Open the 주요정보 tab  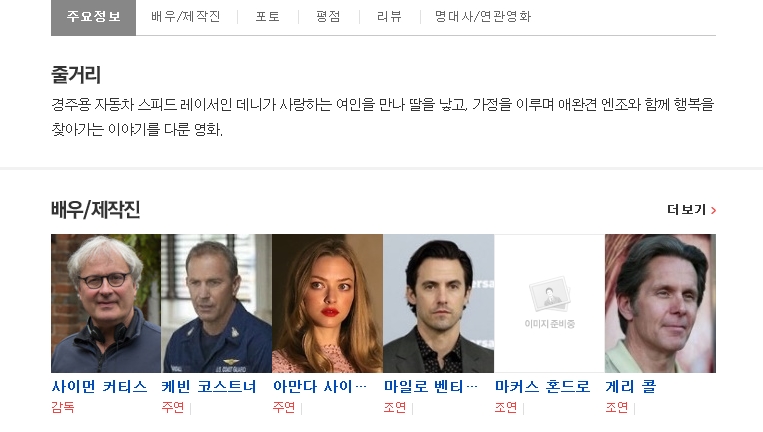[93, 17]
